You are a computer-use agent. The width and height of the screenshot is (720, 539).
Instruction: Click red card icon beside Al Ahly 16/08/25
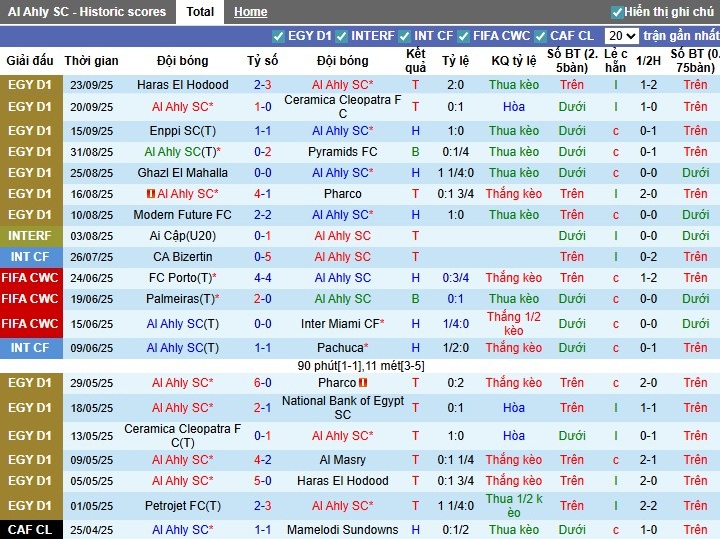[150, 194]
